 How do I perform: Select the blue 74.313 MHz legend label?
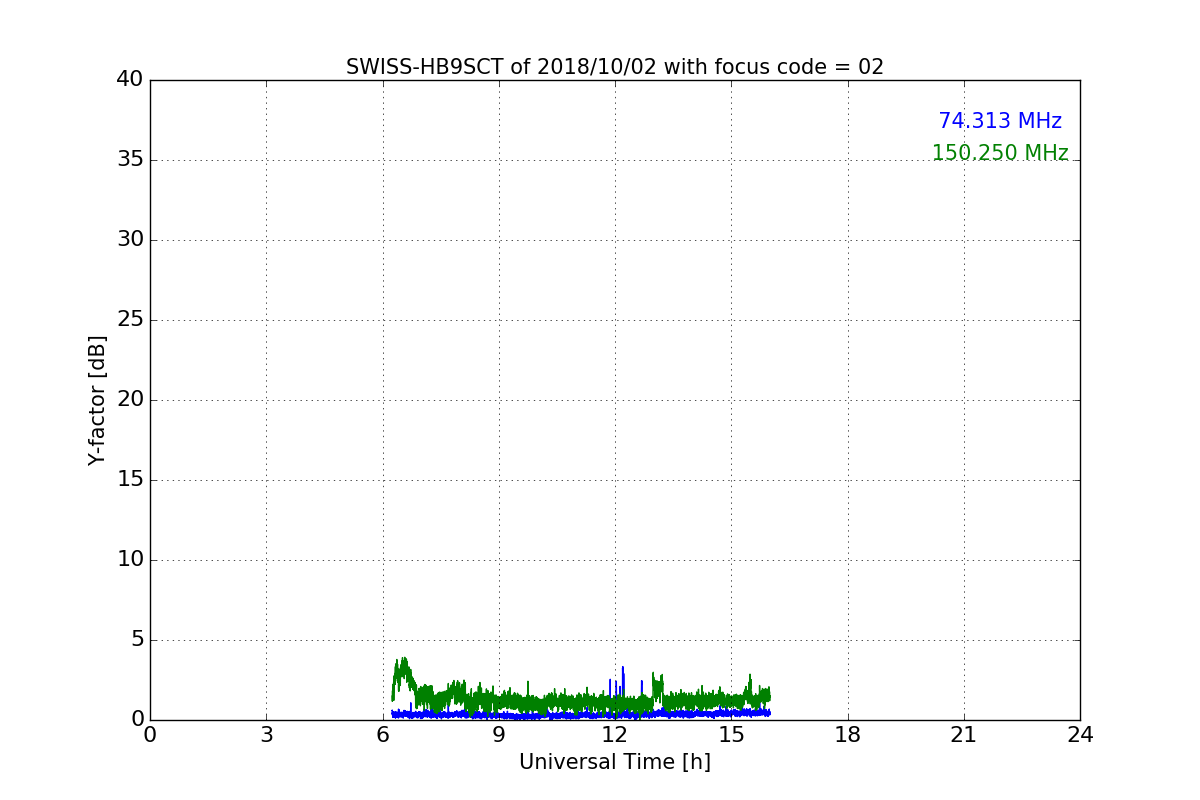[1000, 121]
